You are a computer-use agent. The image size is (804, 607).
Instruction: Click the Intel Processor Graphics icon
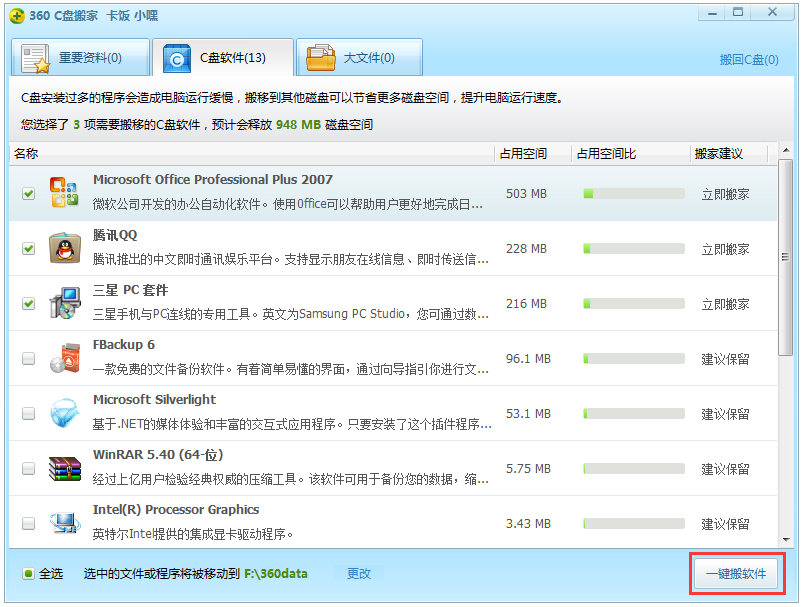[65, 523]
